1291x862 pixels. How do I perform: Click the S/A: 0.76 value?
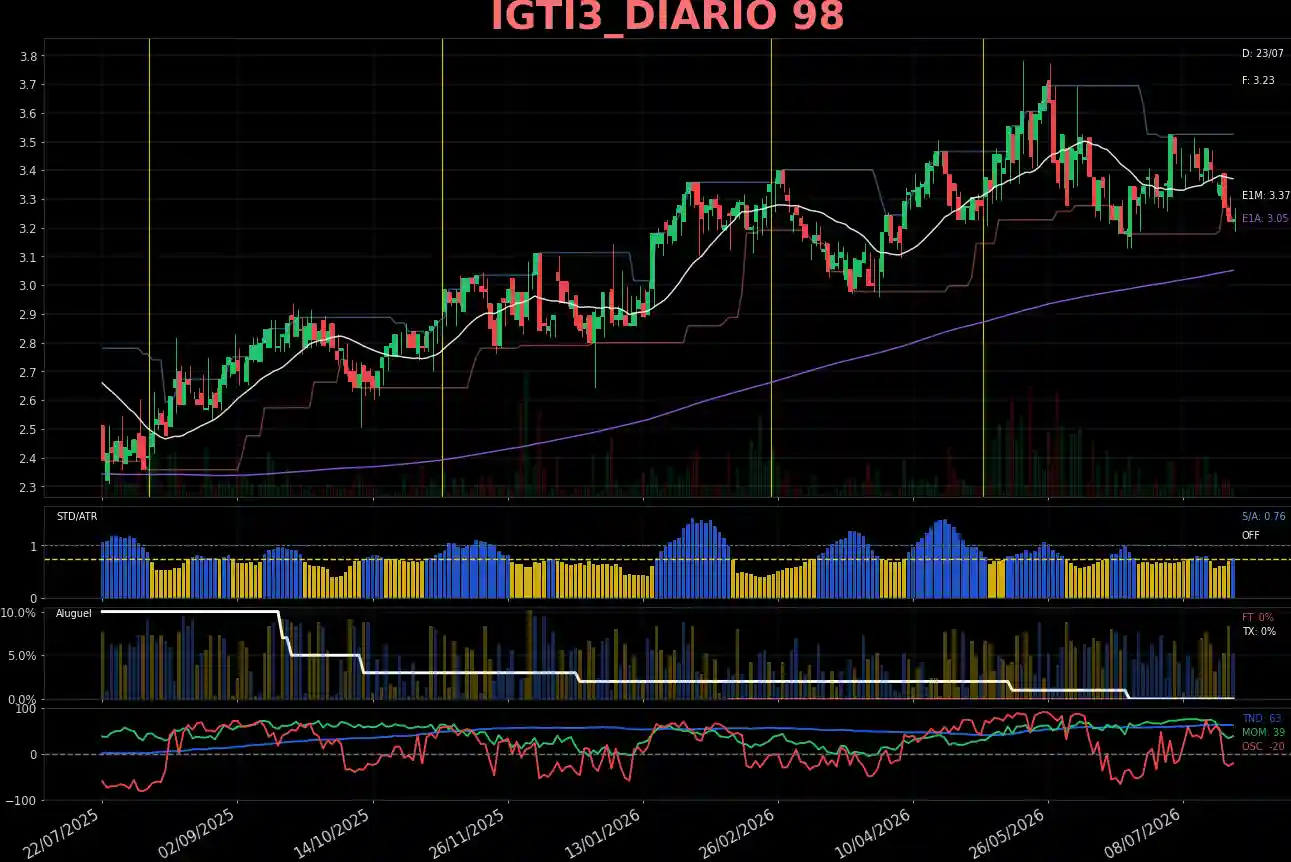[x=1263, y=517]
